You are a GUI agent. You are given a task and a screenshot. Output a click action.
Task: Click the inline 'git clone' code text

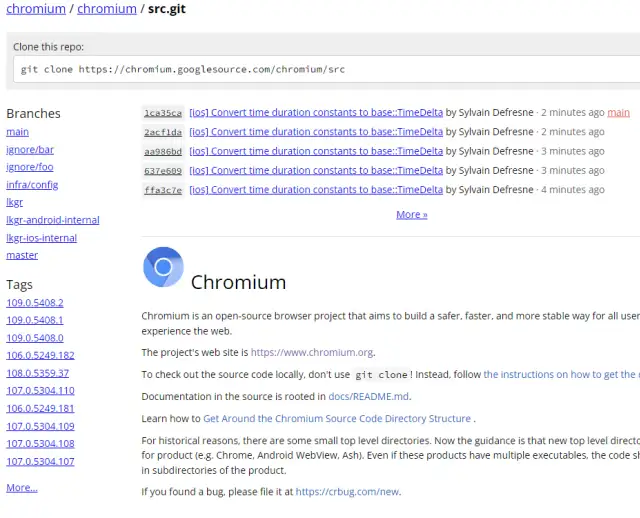point(381,375)
